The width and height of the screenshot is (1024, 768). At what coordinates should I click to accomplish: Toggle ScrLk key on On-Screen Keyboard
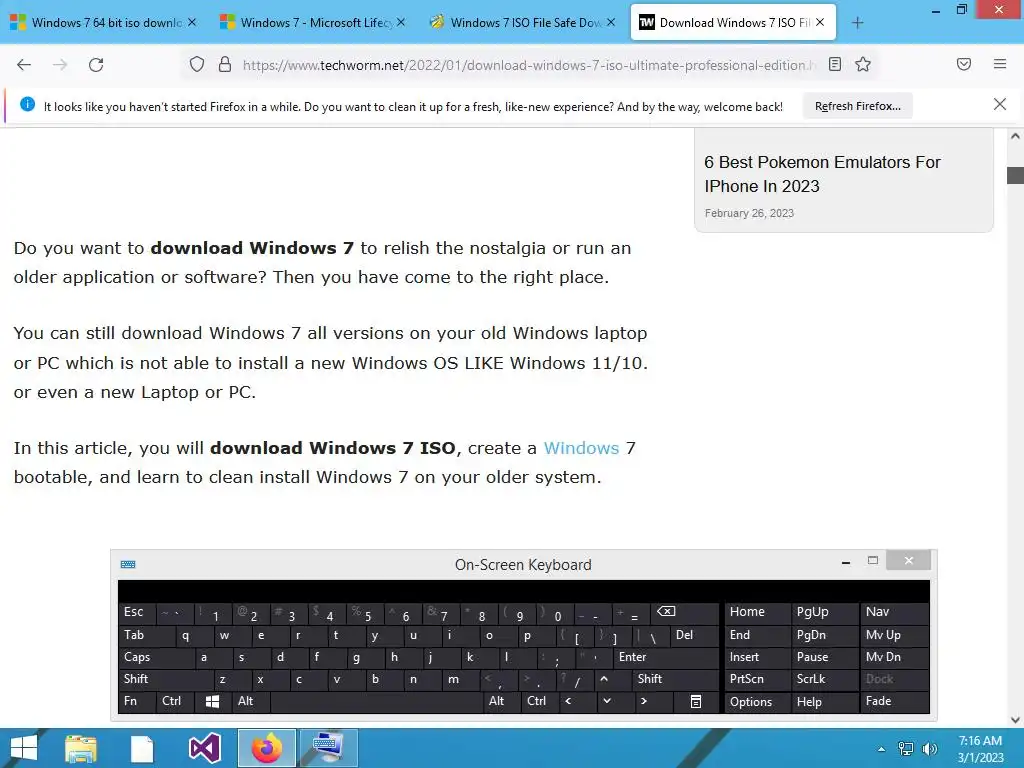pos(824,679)
